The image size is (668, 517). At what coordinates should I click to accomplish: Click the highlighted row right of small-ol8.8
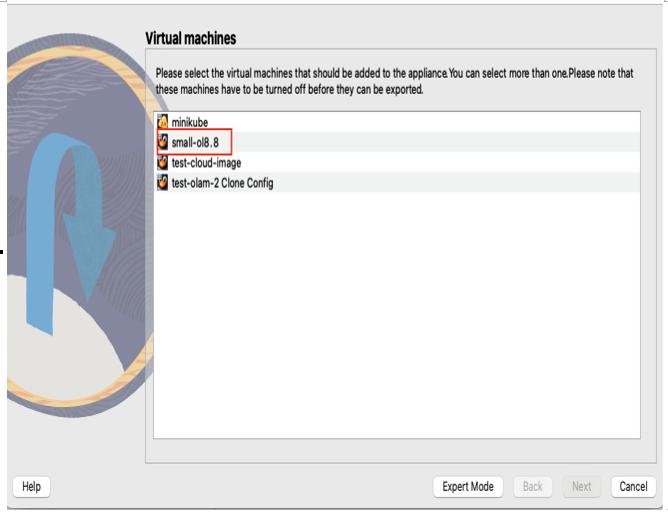point(435,142)
